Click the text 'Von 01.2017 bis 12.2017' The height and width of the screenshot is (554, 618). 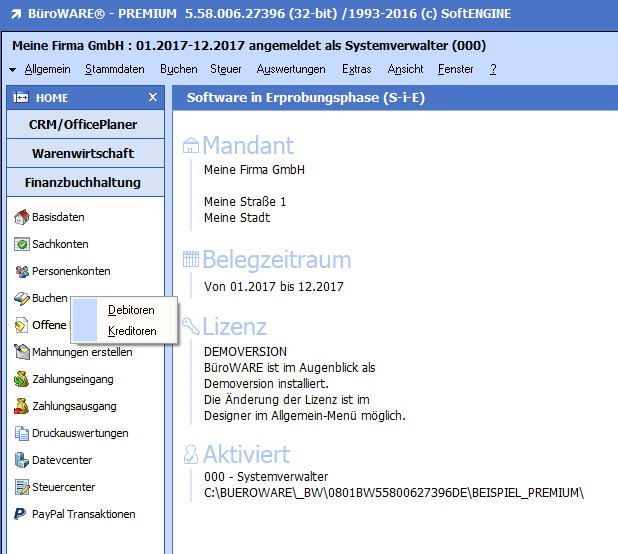click(x=274, y=286)
